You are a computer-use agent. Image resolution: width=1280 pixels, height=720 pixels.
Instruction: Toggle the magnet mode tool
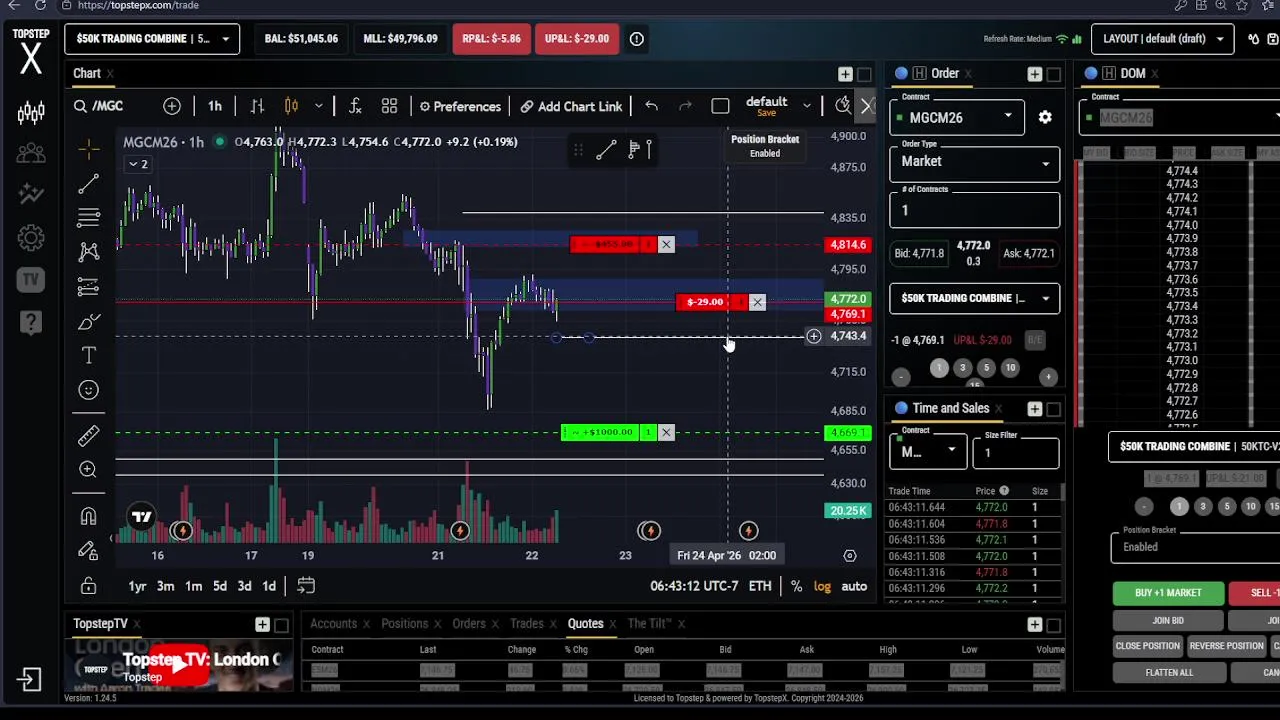(x=89, y=516)
